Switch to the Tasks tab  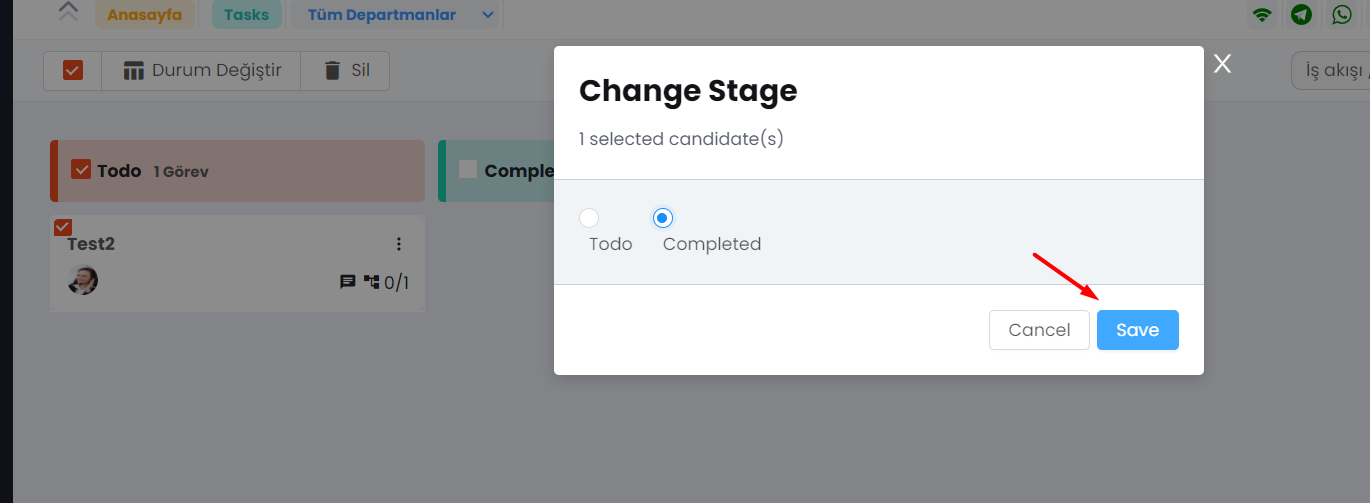tap(247, 15)
